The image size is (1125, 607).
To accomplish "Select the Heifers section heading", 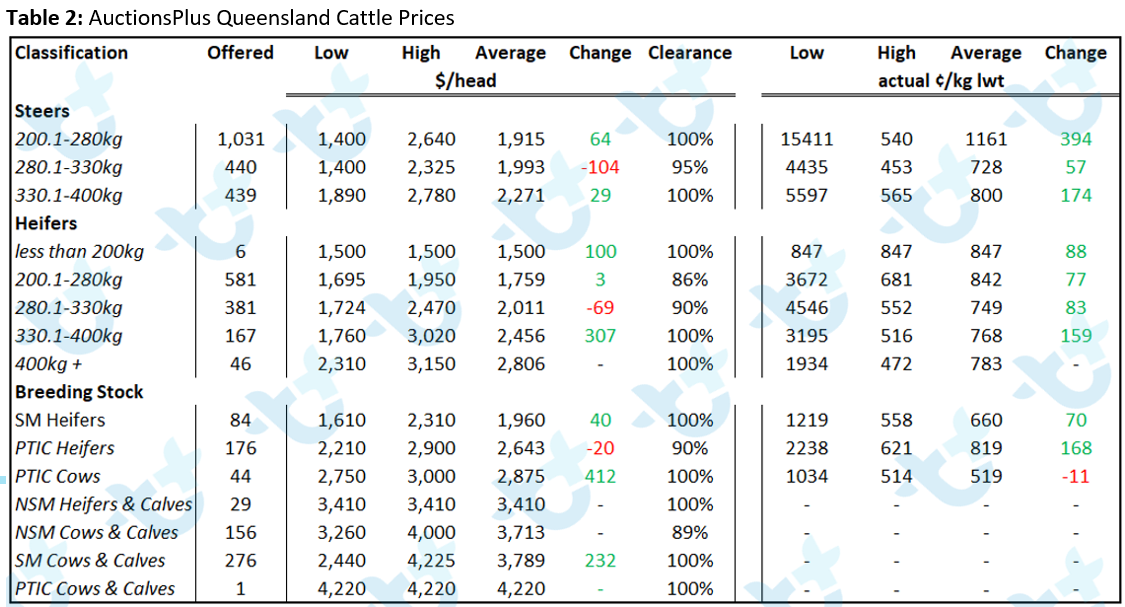I will click(46, 223).
